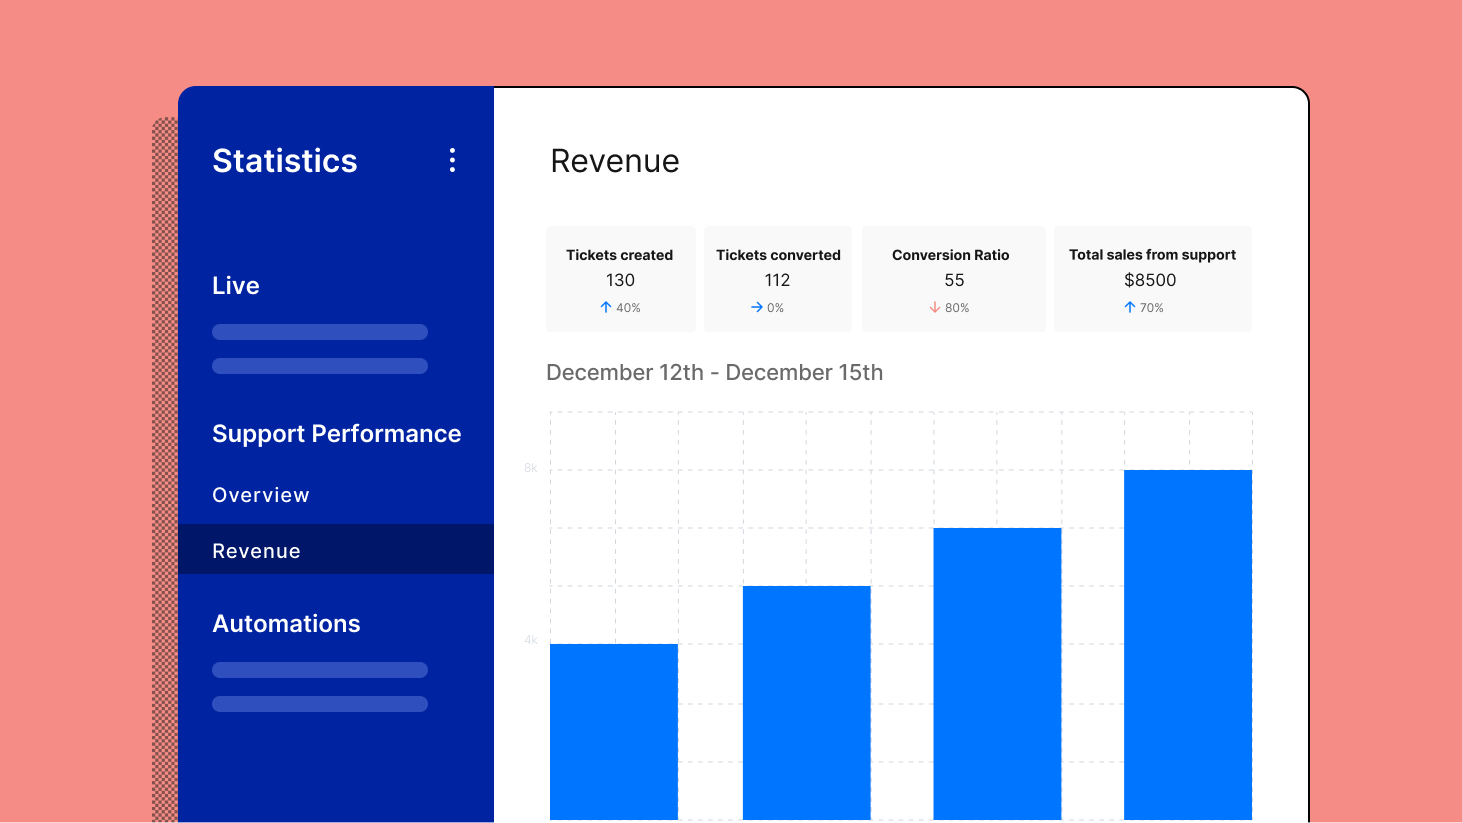The image size is (1462, 823).
Task: Open the Automations section heading
Action: (286, 624)
